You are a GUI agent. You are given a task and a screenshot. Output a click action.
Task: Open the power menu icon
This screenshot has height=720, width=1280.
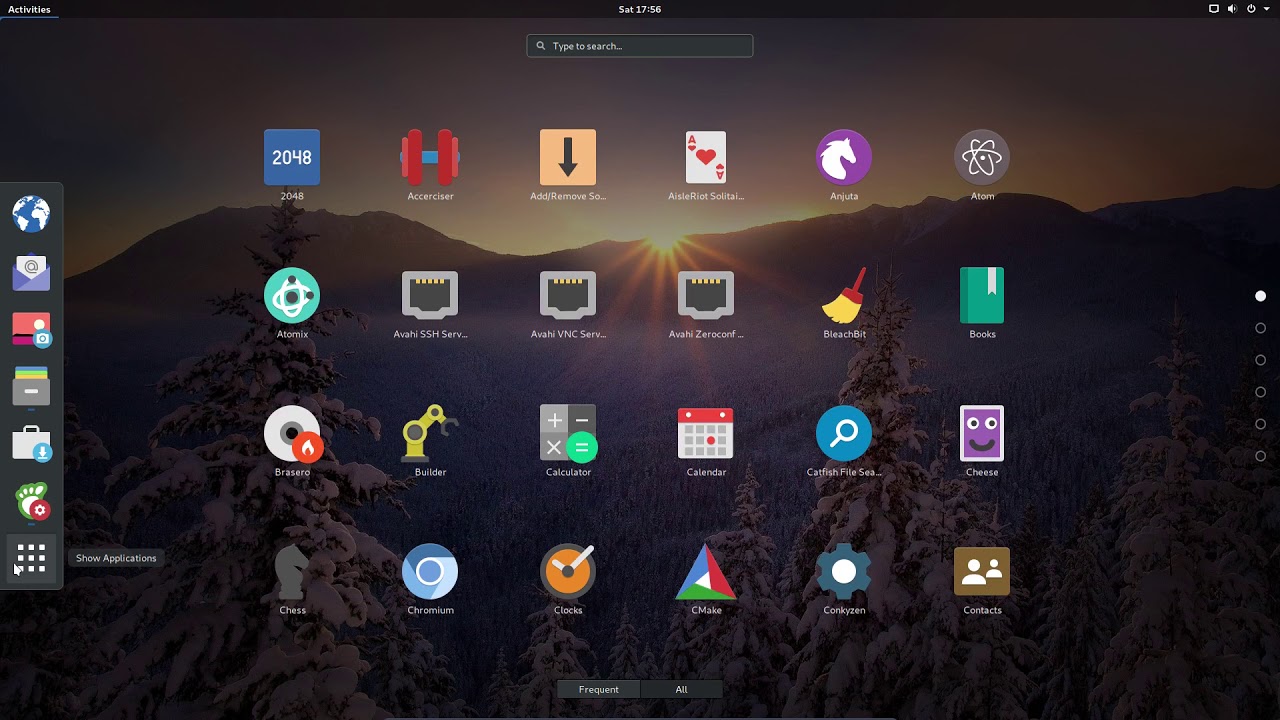[x=1251, y=9]
